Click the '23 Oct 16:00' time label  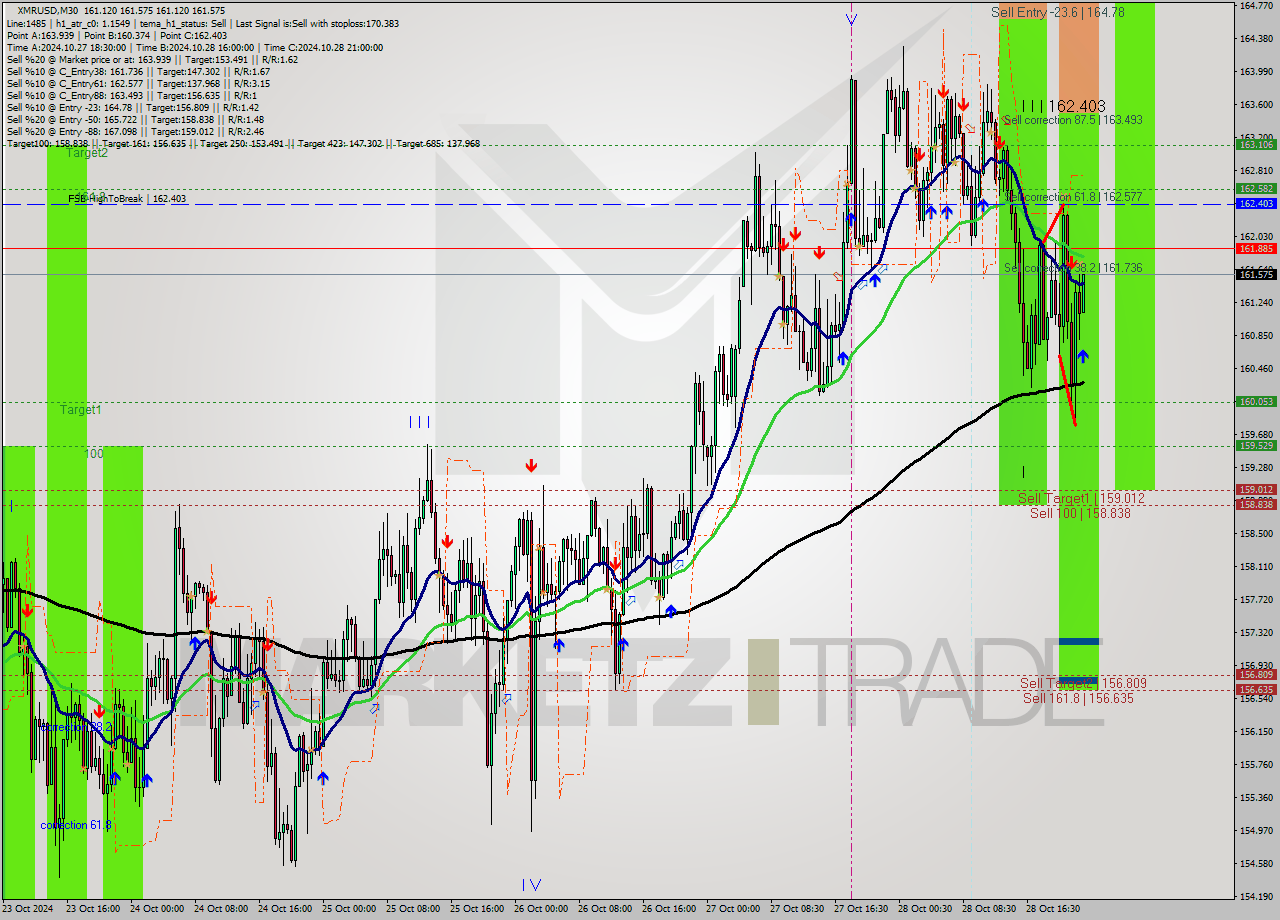tap(92, 909)
